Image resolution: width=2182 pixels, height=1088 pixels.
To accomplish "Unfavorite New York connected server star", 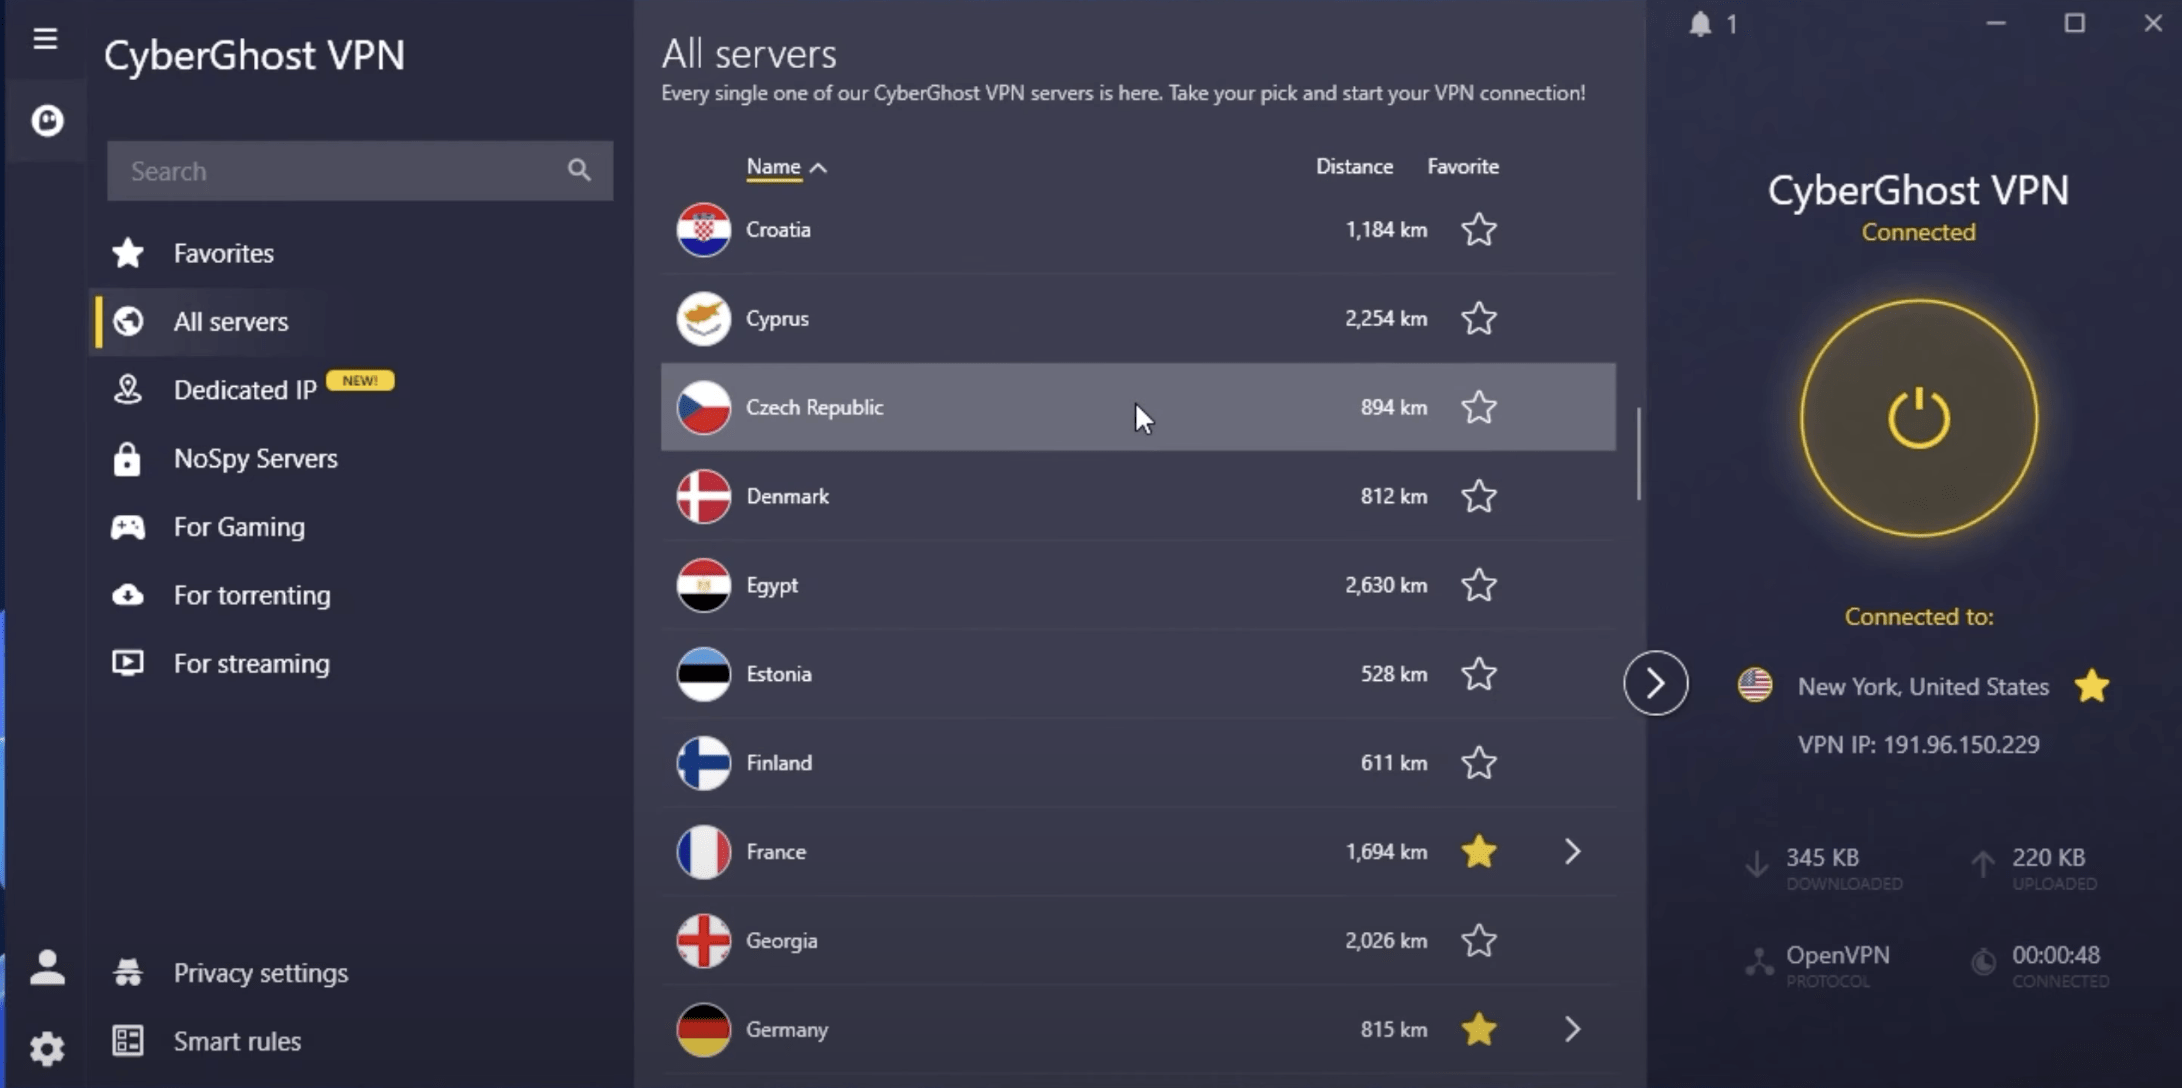I will [2091, 687].
